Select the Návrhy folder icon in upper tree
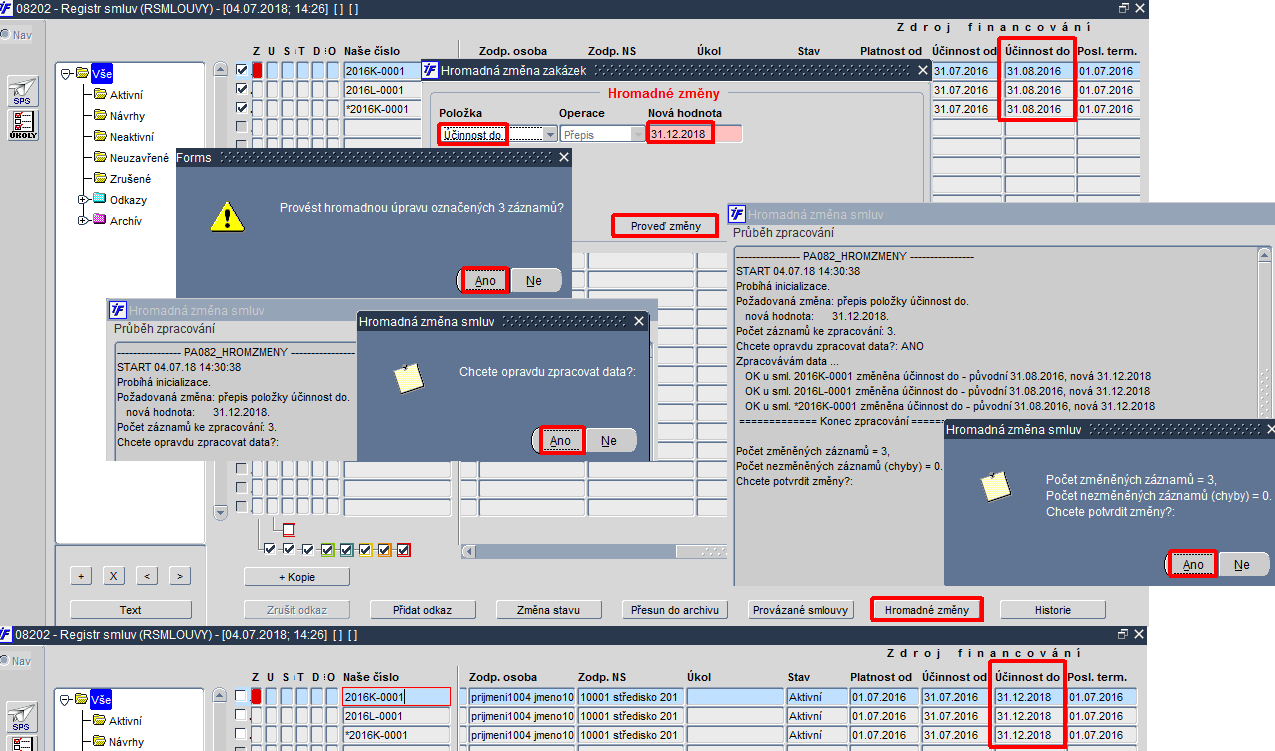The height and width of the screenshot is (751, 1275). coord(101,115)
